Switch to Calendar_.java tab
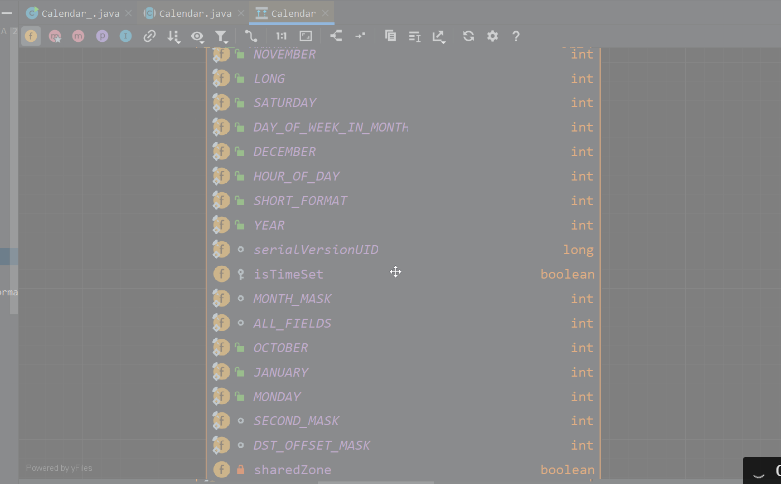781x484 pixels. click(x=80, y=13)
